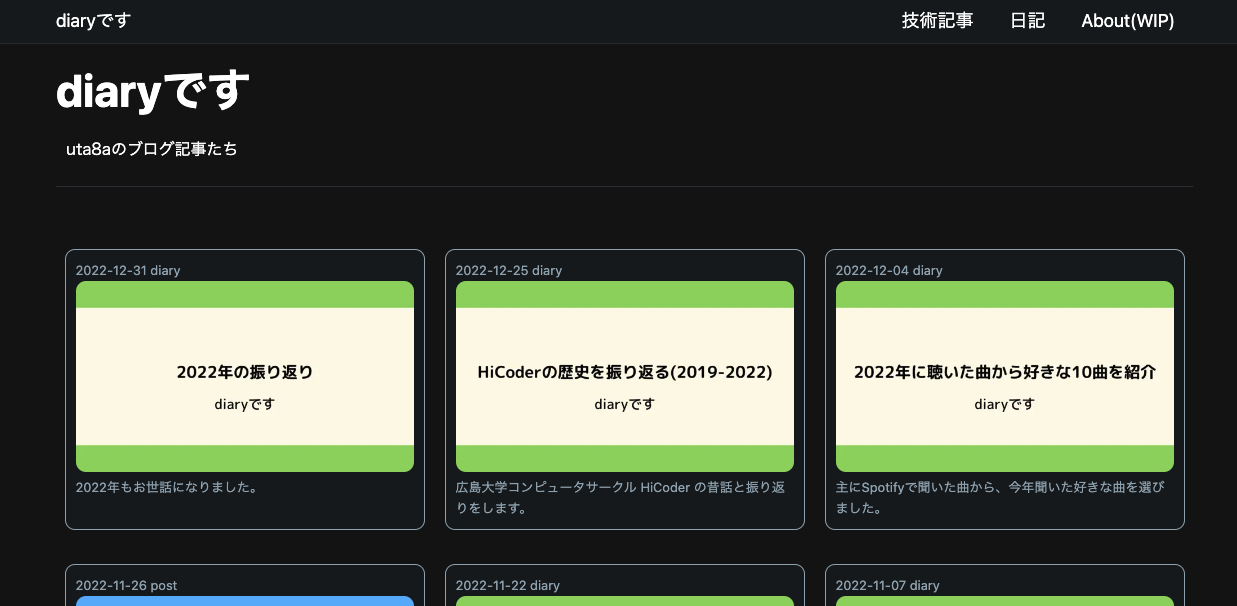Read the 2022年に聴いた曲から好きな10曲を紹介 post
The width and height of the screenshot is (1237, 606).
pos(1004,371)
